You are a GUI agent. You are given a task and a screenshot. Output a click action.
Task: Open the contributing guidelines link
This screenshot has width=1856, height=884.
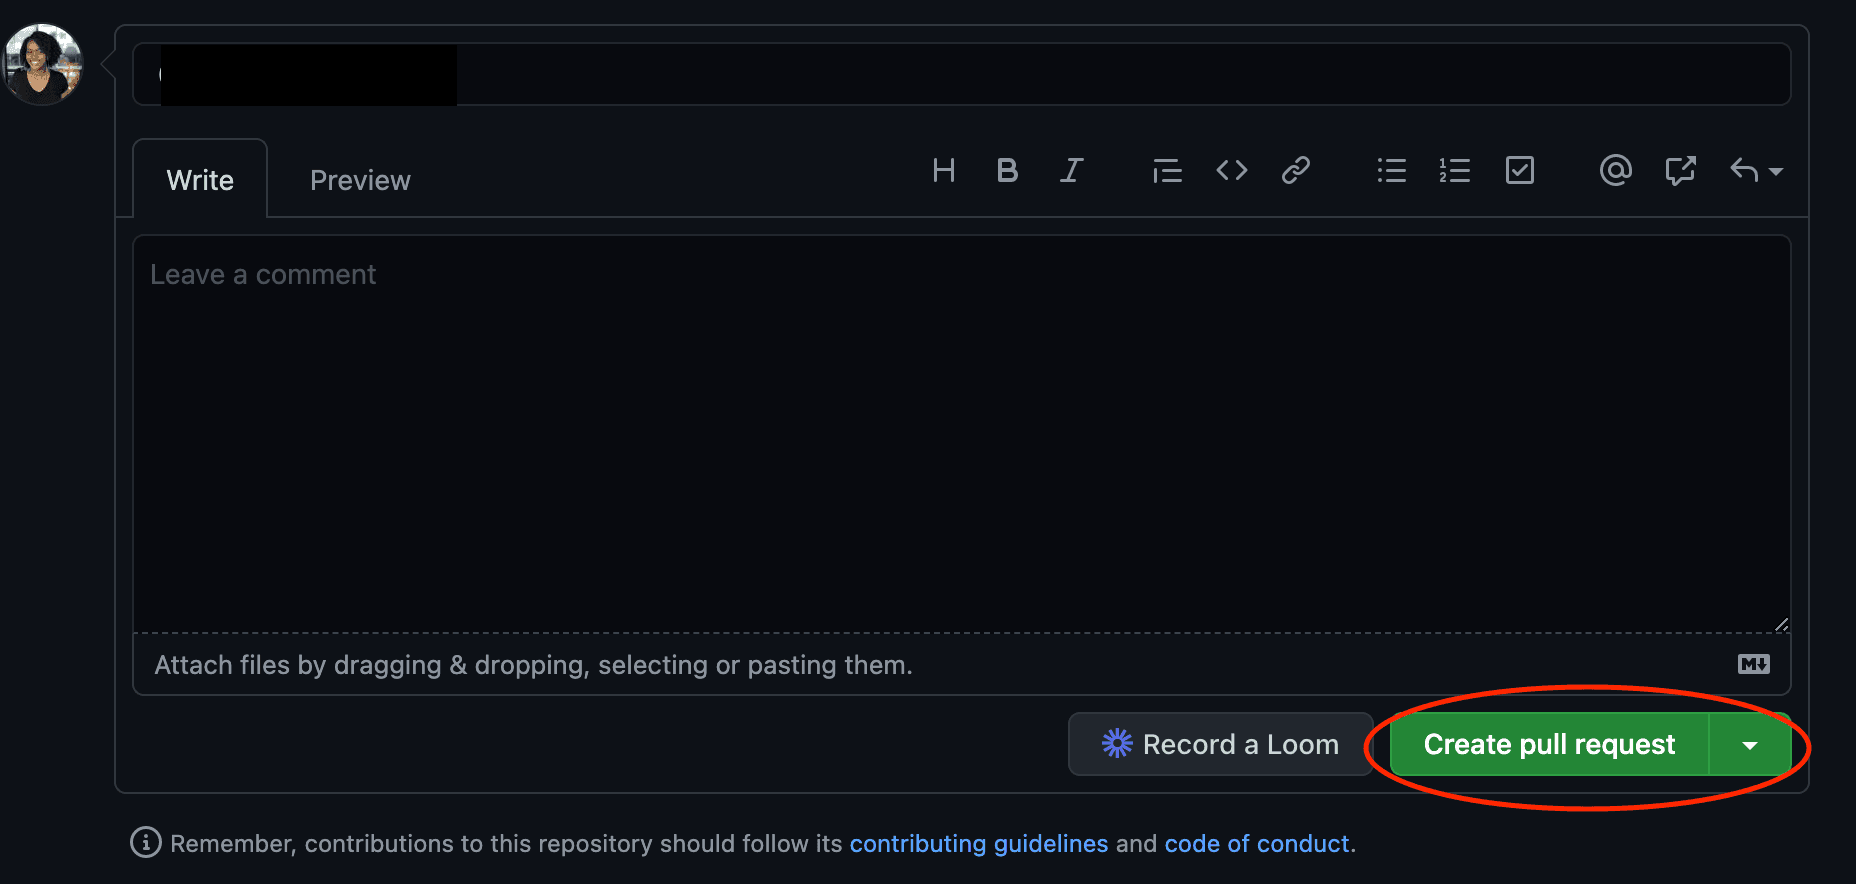[x=978, y=843]
